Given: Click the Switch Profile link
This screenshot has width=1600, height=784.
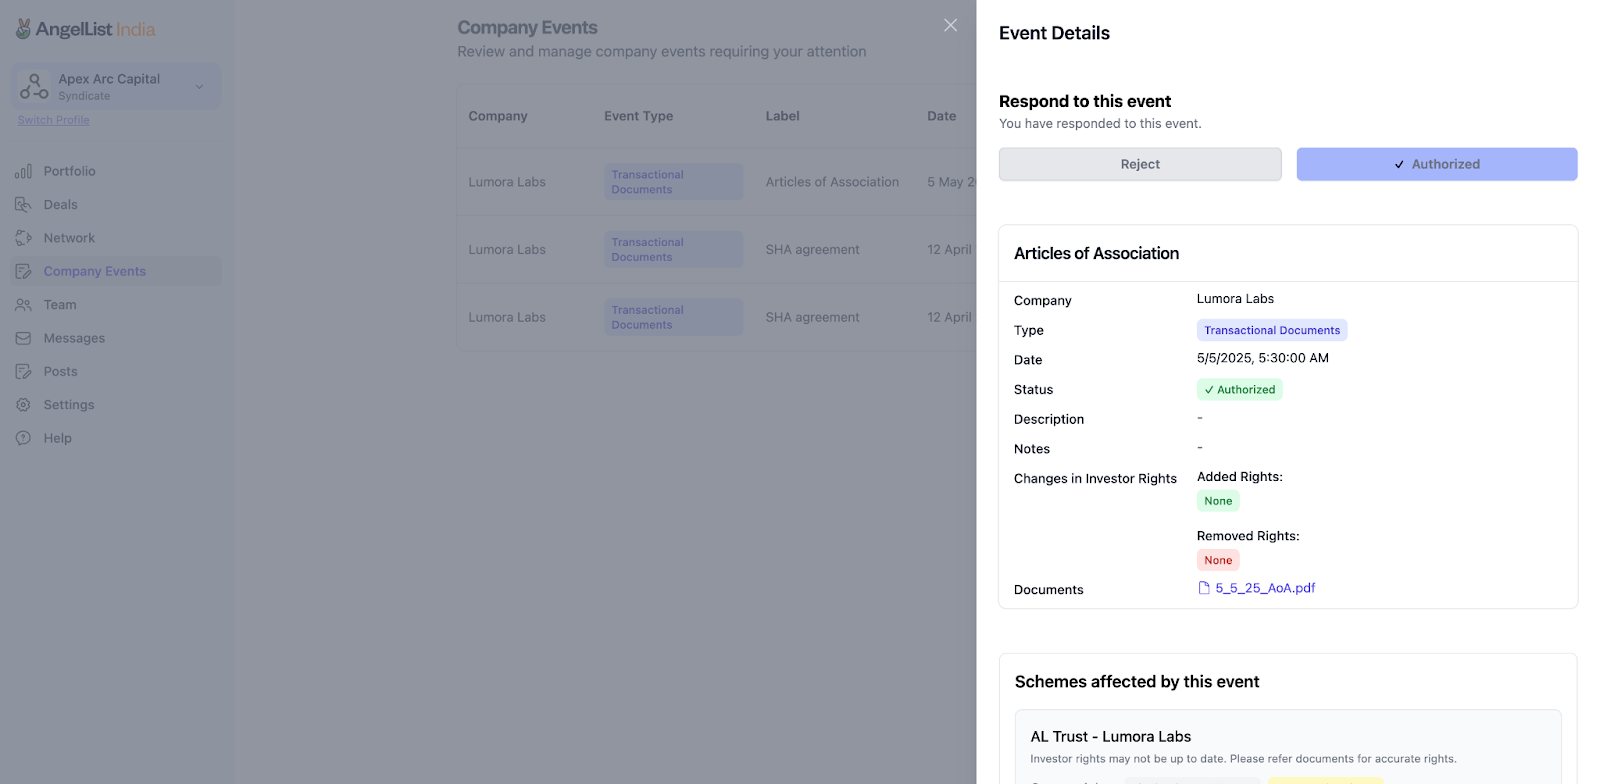Looking at the screenshot, I should (x=53, y=120).
